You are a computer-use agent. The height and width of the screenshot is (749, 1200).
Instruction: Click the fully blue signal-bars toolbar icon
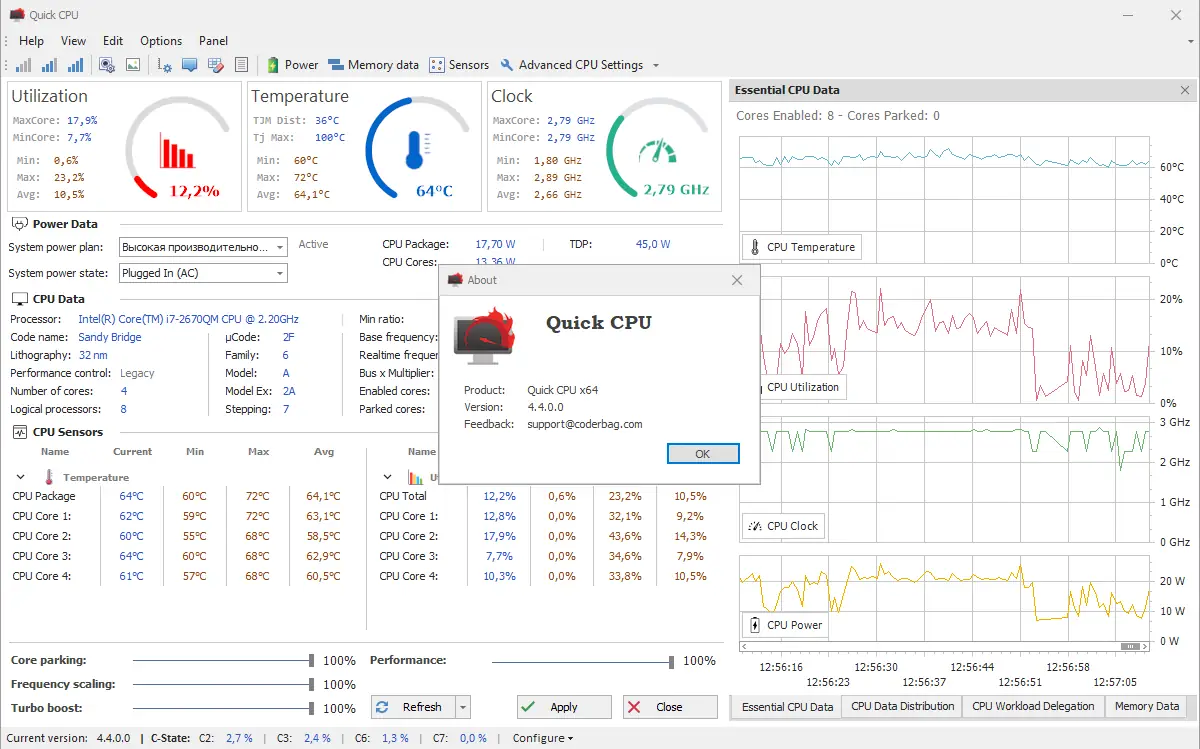click(75, 65)
